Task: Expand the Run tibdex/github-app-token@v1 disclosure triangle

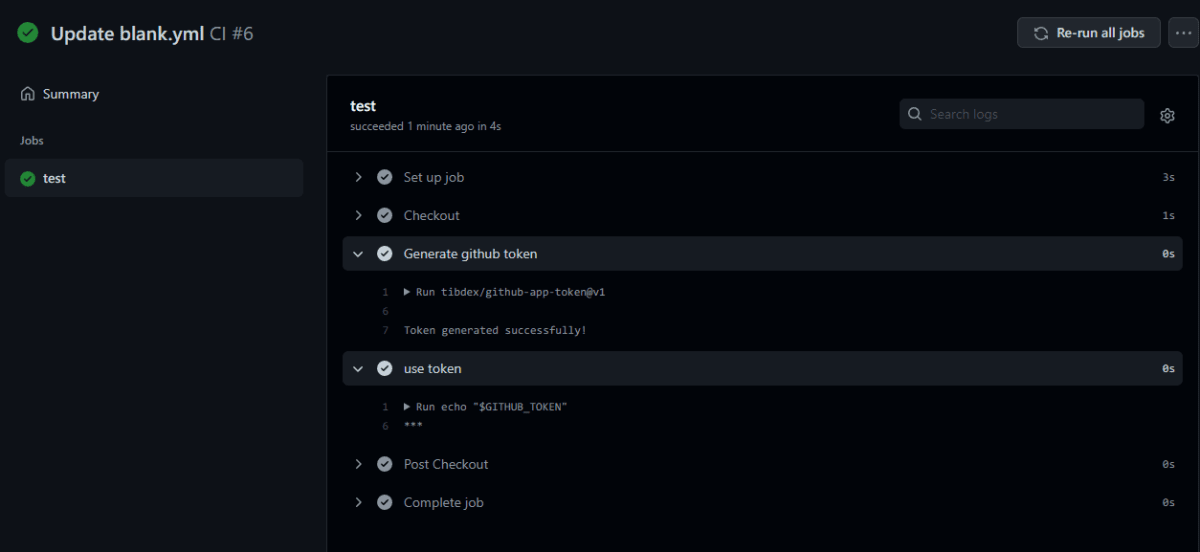Action: pos(407,292)
